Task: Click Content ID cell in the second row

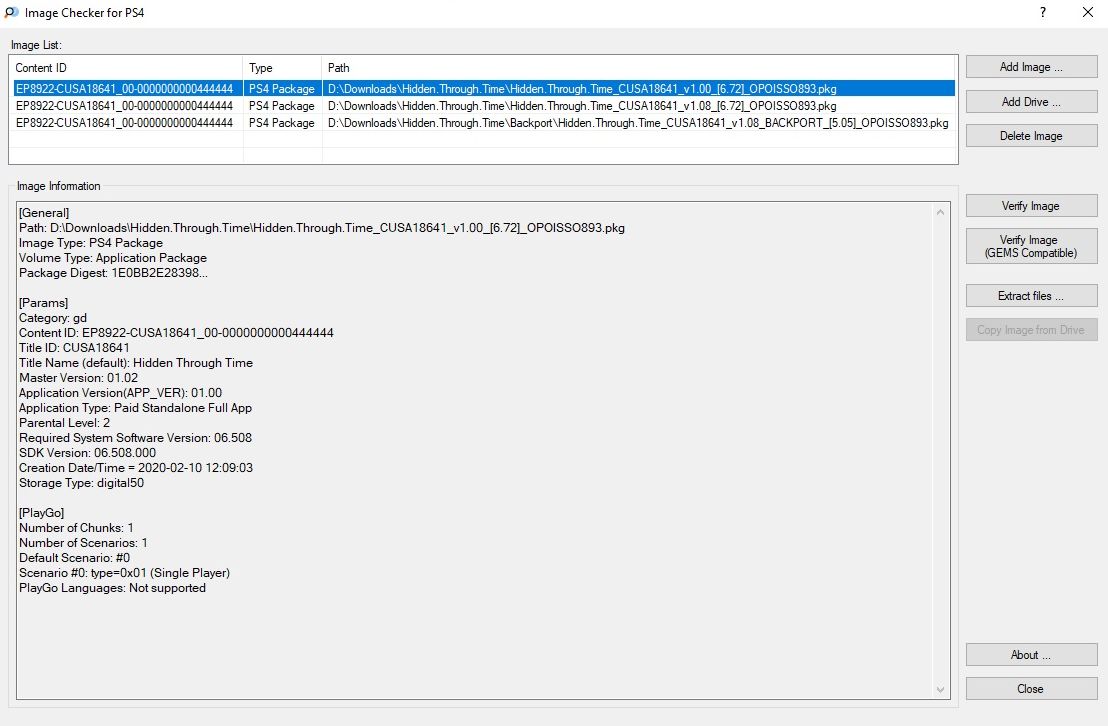Action: (x=124, y=106)
